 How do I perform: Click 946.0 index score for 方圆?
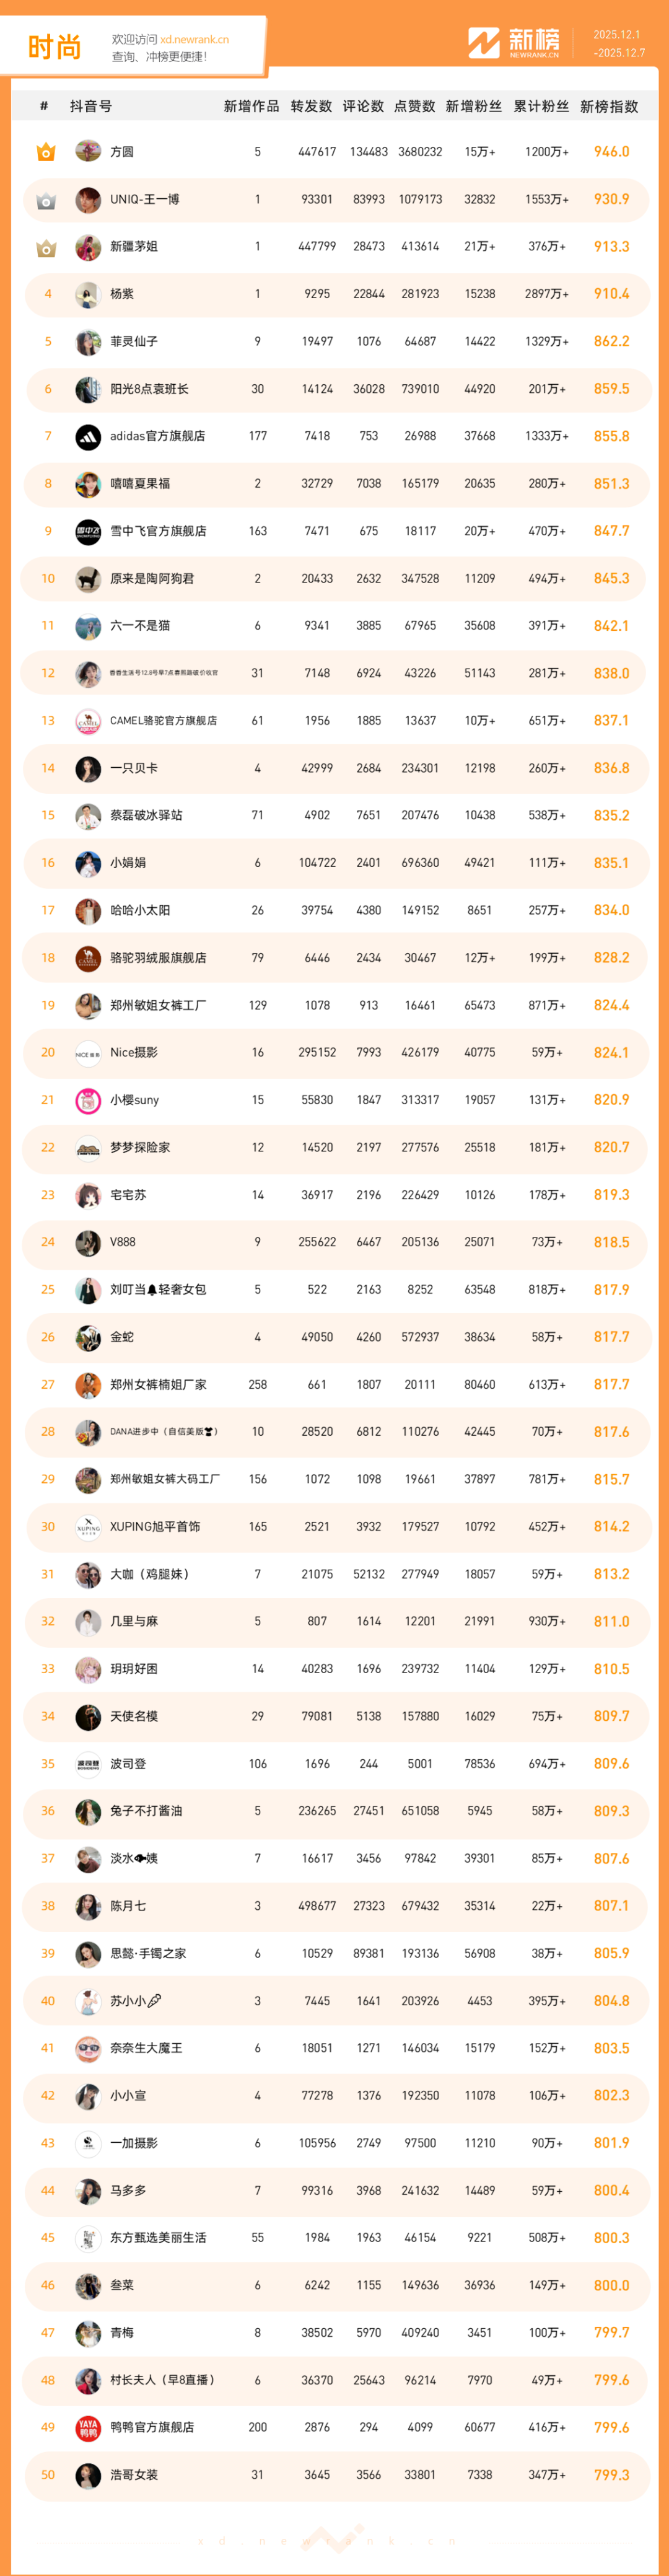tap(611, 152)
